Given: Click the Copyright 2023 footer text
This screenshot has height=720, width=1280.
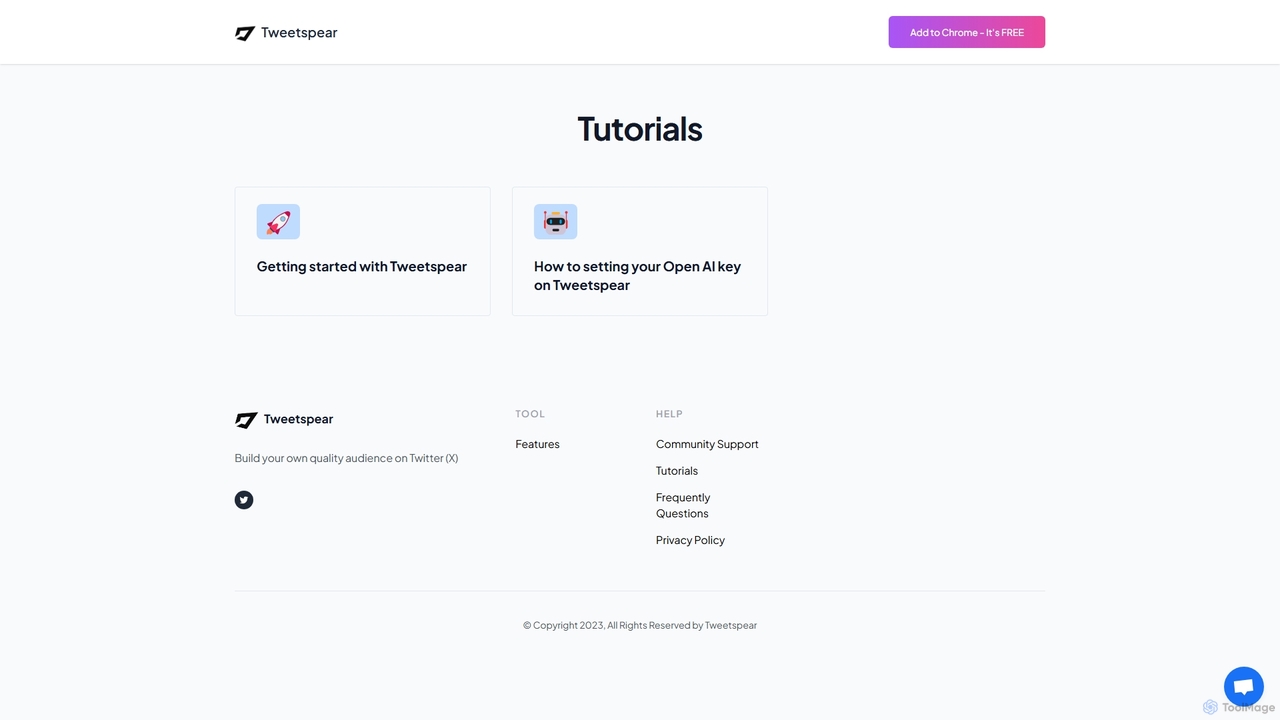Looking at the screenshot, I should [640, 625].
